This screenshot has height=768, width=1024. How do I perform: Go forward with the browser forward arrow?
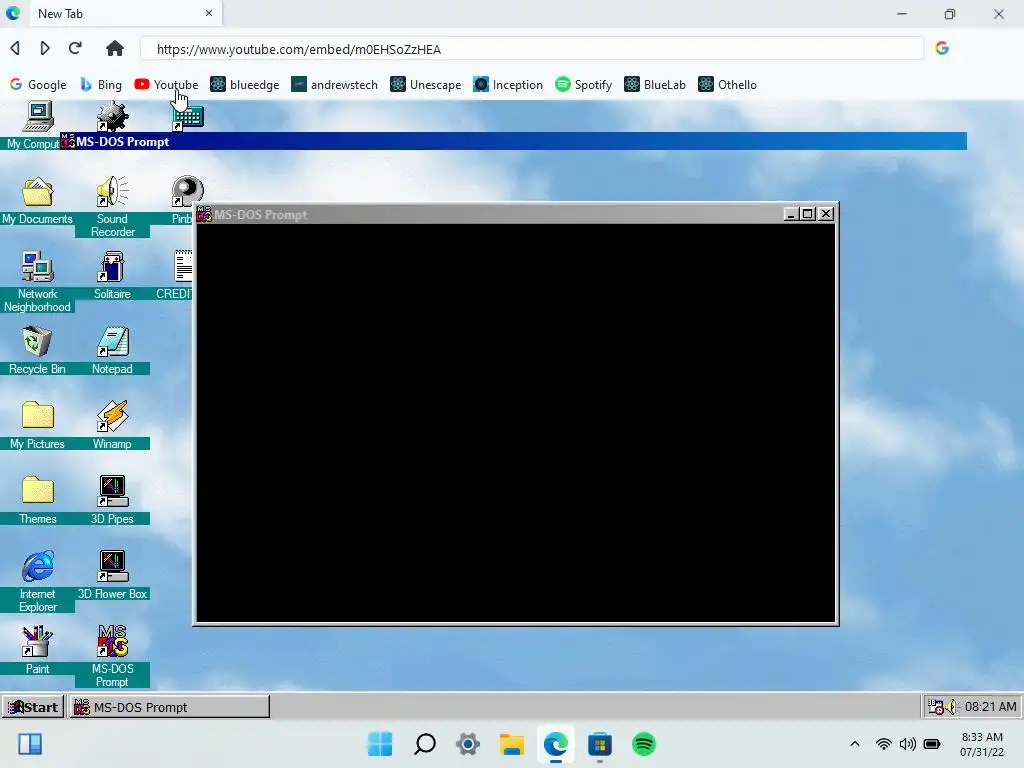click(x=44, y=48)
